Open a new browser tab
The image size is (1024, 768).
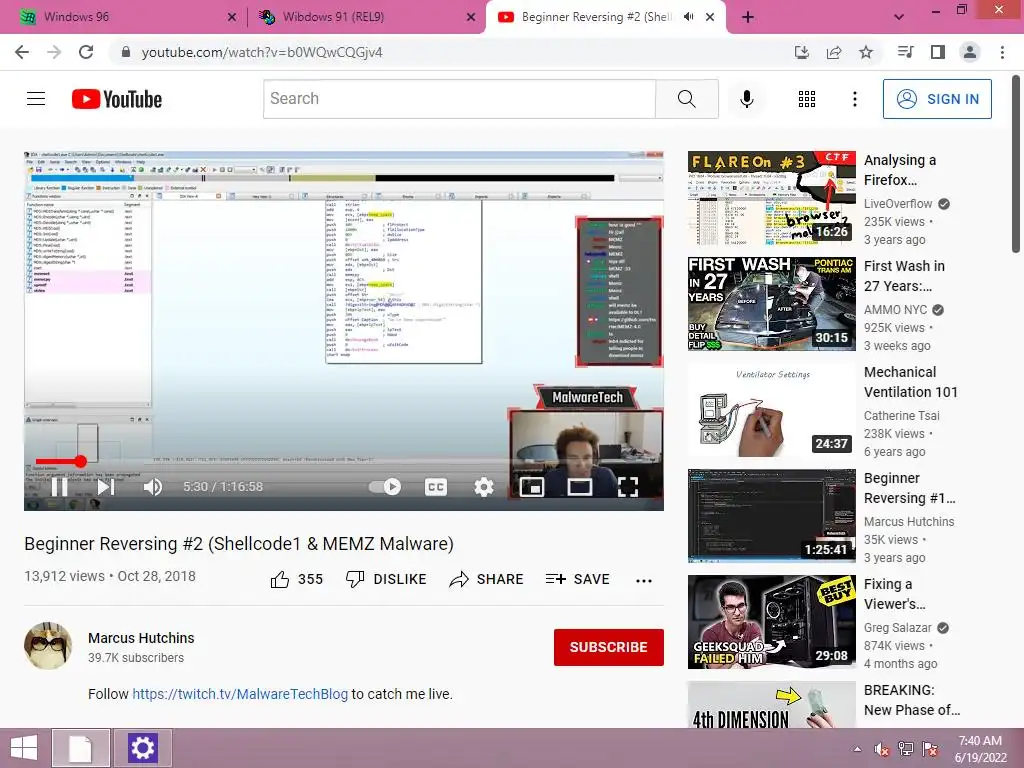[x=748, y=17]
